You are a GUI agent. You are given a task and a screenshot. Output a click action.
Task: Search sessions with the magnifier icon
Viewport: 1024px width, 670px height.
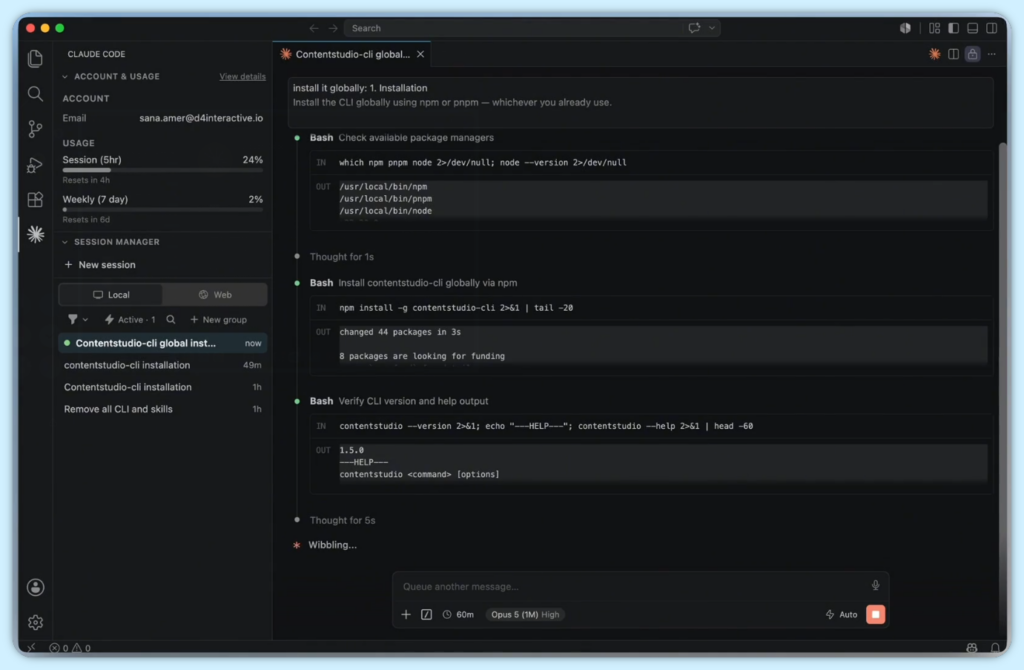170,319
